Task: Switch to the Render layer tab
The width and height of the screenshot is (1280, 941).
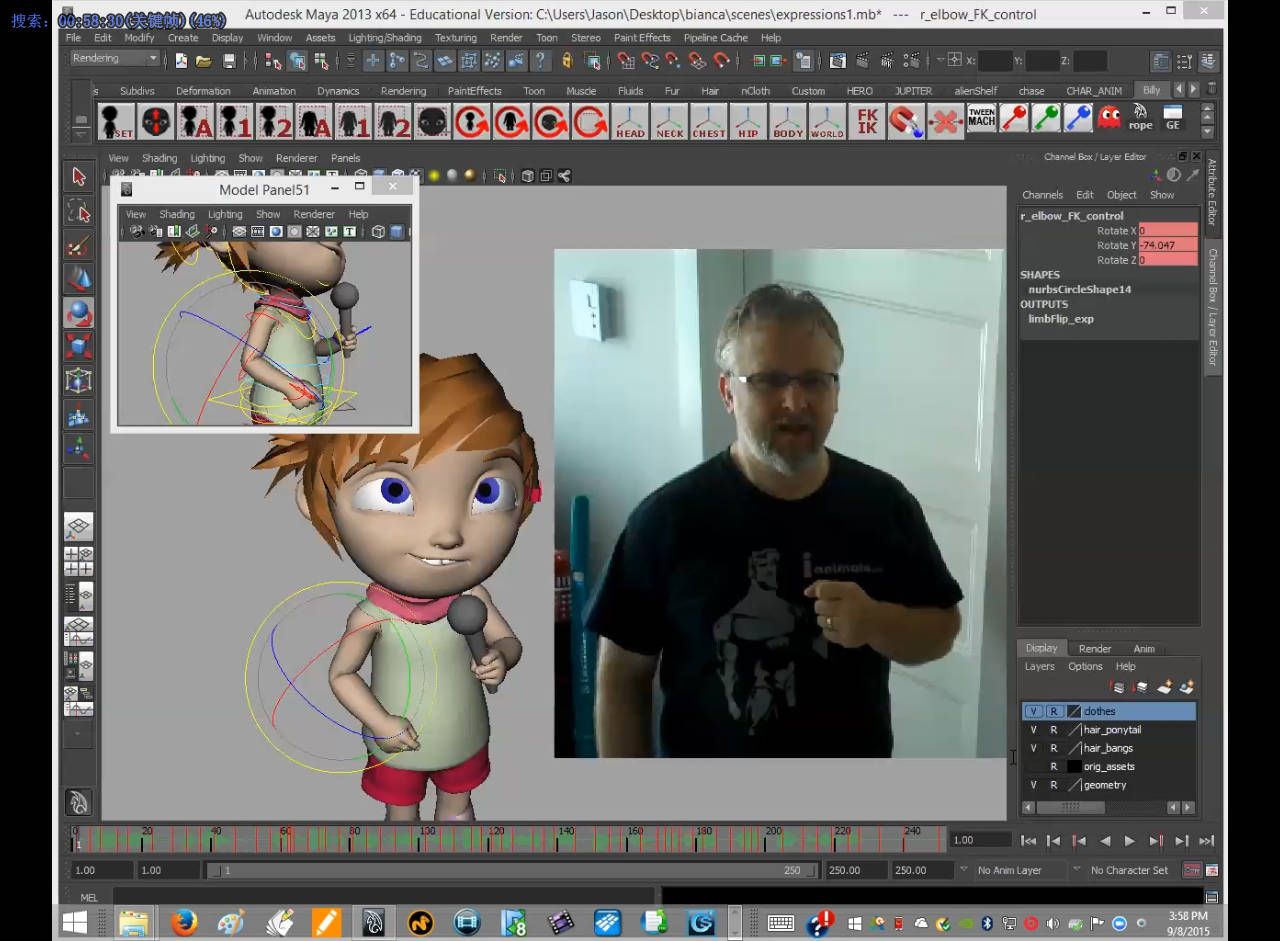Action: 1094,648
